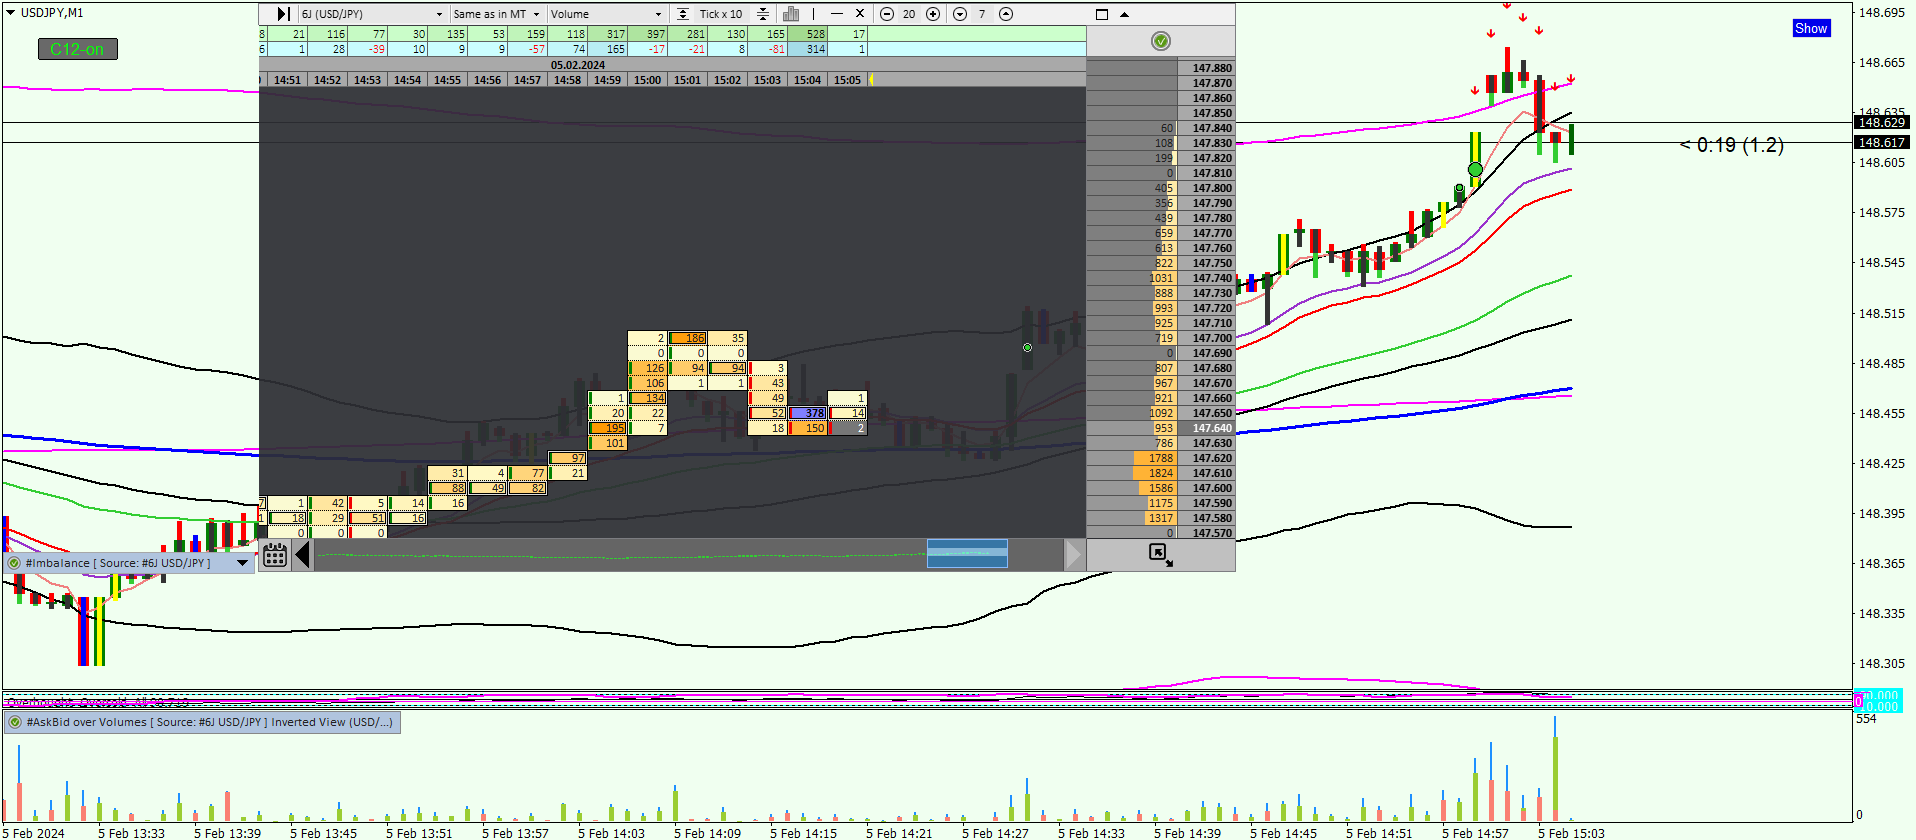Click the X delete-lines icon in toolbar
Screen dimensions: 1916x840
click(860, 14)
